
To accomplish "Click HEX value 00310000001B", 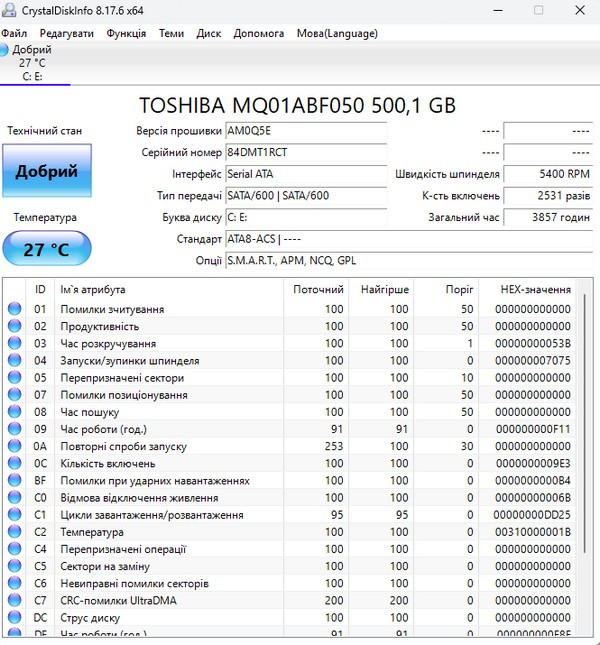I will pyautogui.click(x=533, y=532).
